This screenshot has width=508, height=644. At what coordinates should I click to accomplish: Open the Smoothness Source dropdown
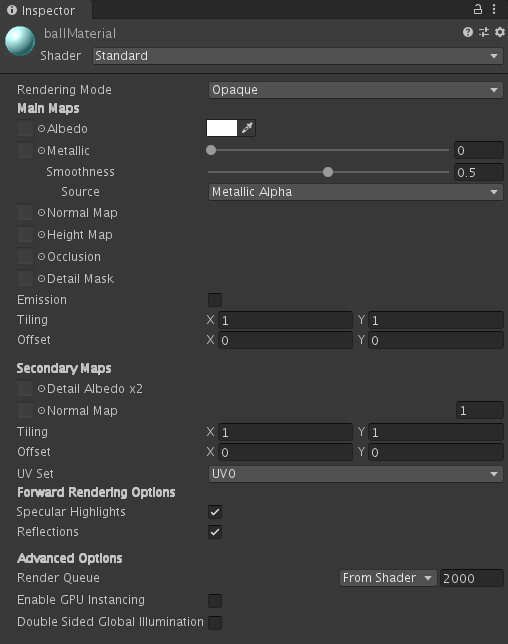click(x=356, y=192)
